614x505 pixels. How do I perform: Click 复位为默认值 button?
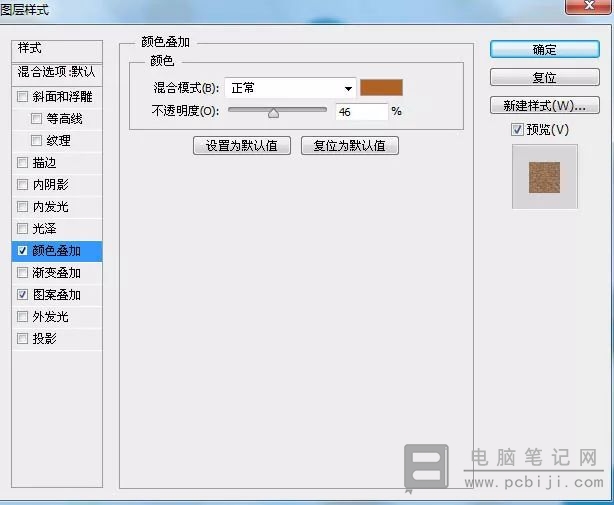click(x=350, y=146)
